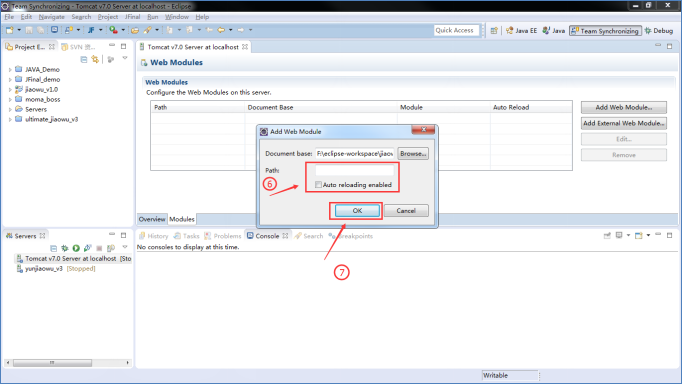The height and width of the screenshot is (385, 683).
Task: Click the Path input field in the dialog
Action: pos(355,170)
